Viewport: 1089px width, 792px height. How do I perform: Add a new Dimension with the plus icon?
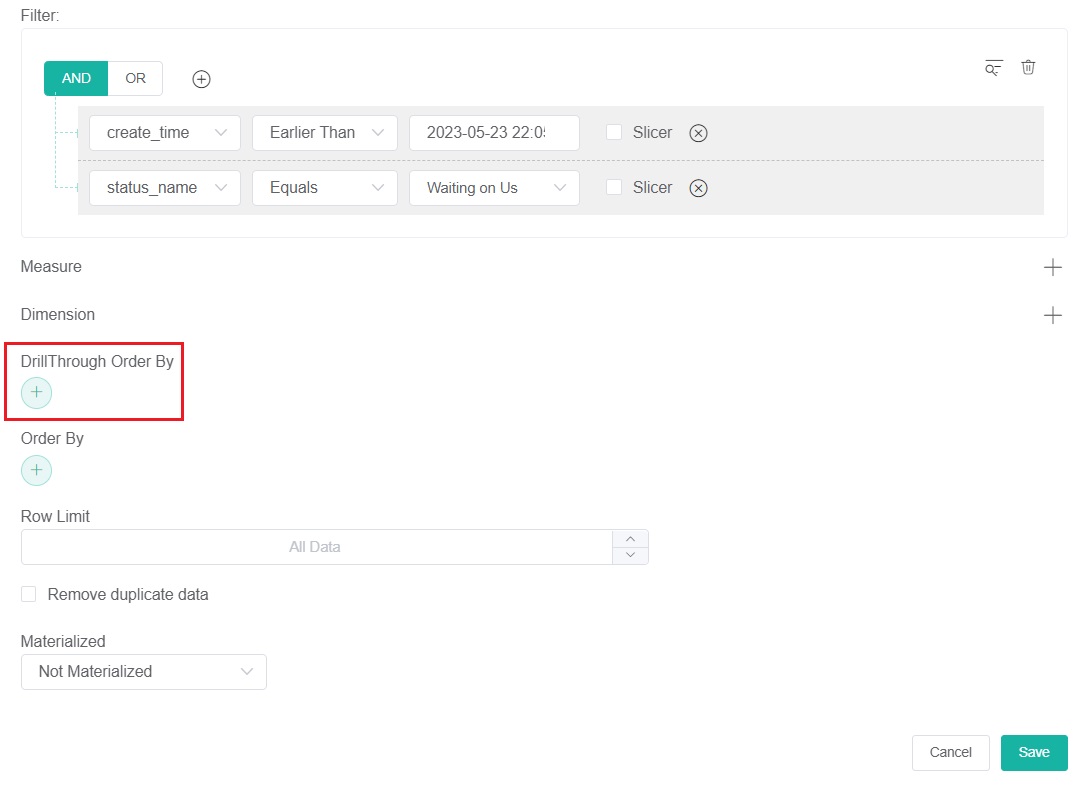pyautogui.click(x=1052, y=315)
